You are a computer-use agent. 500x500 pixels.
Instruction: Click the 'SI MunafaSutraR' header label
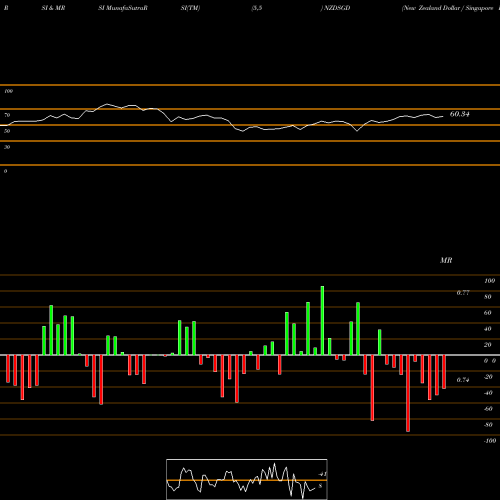[123, 8]
